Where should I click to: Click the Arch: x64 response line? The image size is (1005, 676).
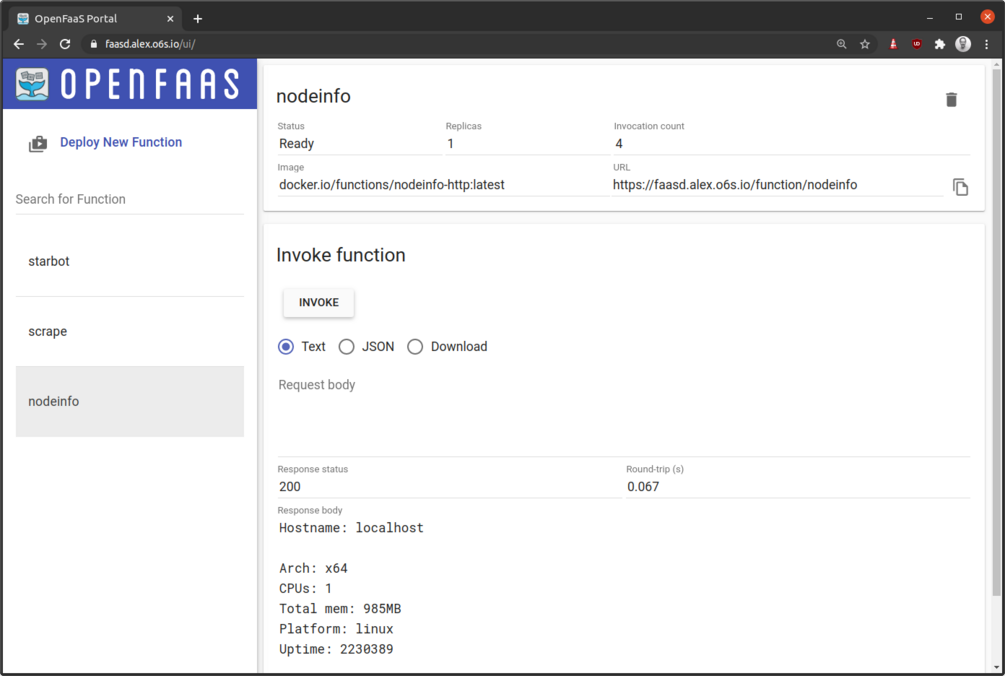click(313, 568)
